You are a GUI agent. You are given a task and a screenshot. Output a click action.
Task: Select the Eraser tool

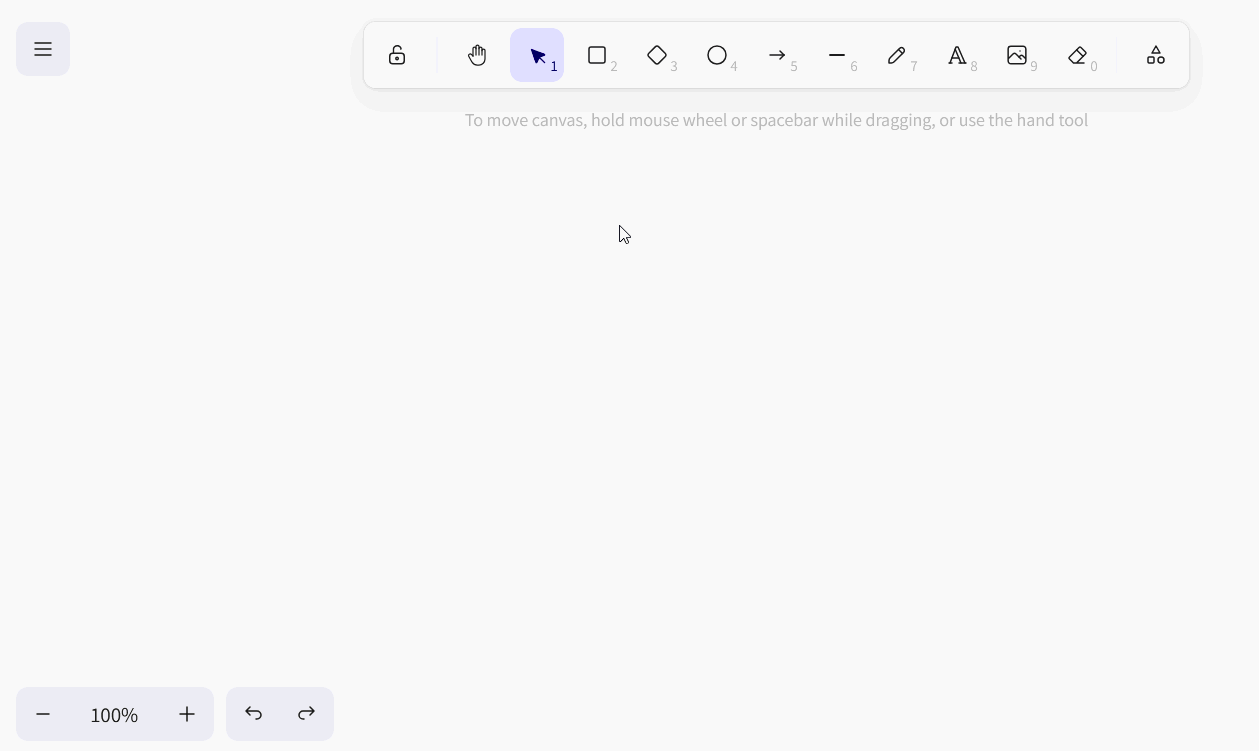[1077, 55]
